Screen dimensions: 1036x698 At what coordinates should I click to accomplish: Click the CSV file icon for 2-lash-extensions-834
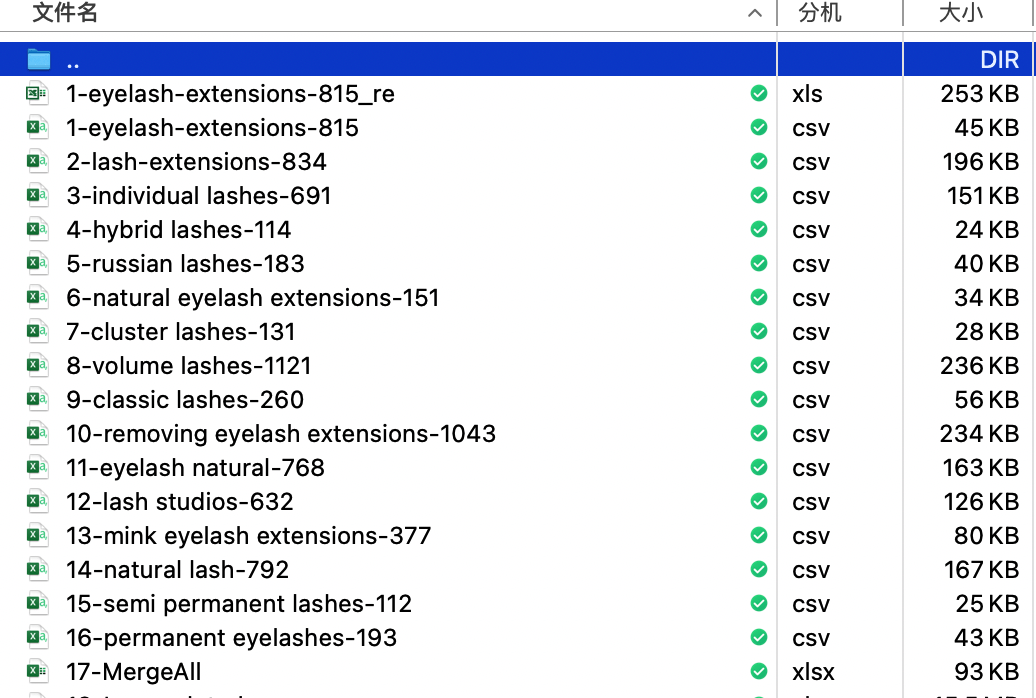coord(37,162)
